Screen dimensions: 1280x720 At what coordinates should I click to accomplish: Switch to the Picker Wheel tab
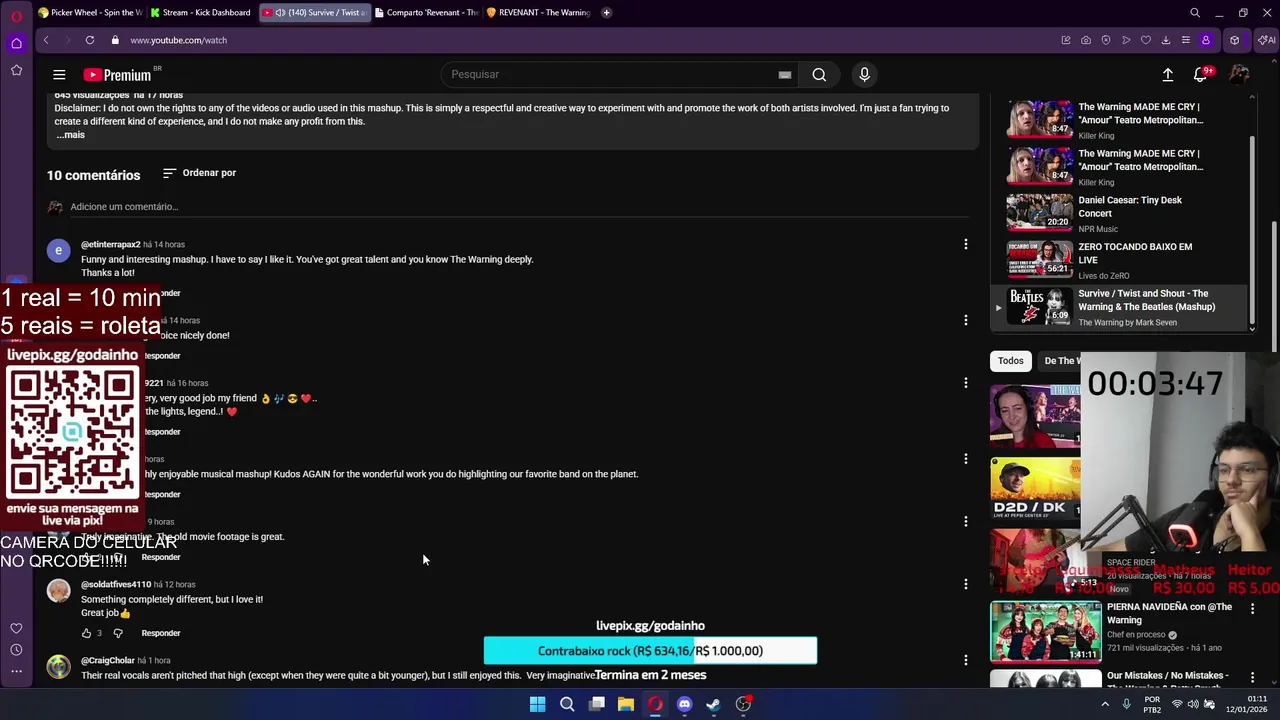click(90, 13)
